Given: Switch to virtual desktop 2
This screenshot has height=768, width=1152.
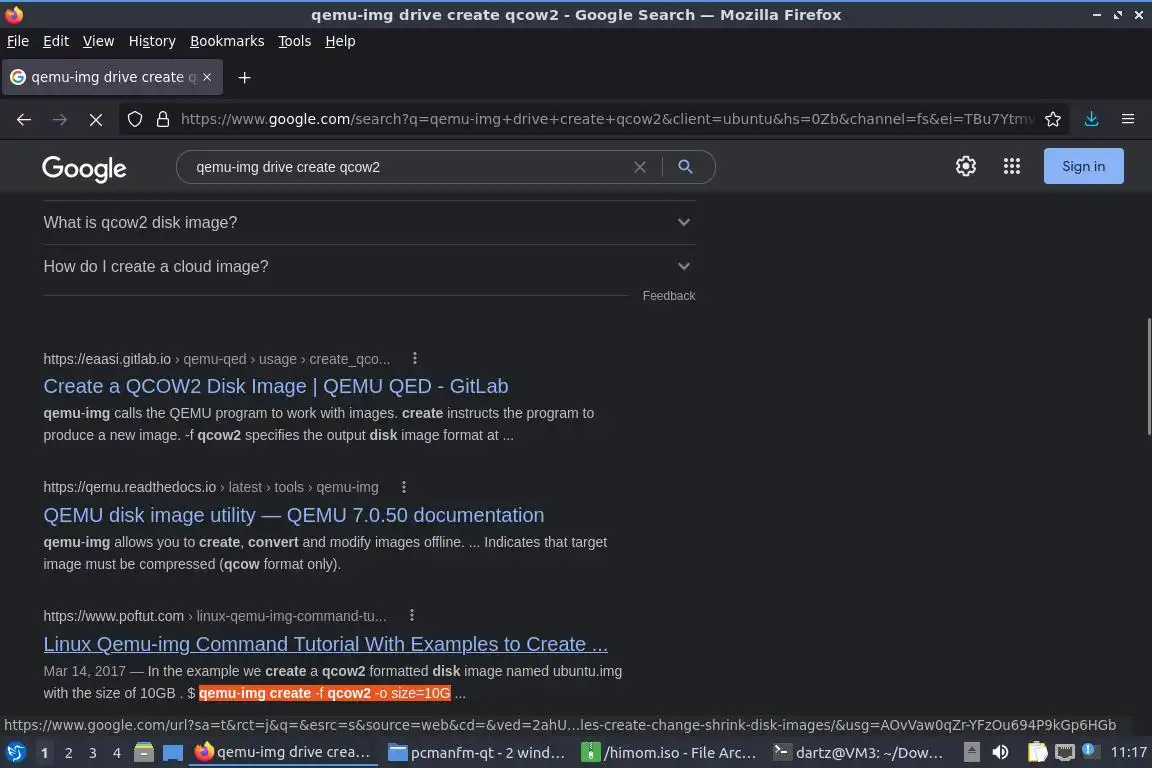Looking at the screenshot, I should [x=68, y=753].
